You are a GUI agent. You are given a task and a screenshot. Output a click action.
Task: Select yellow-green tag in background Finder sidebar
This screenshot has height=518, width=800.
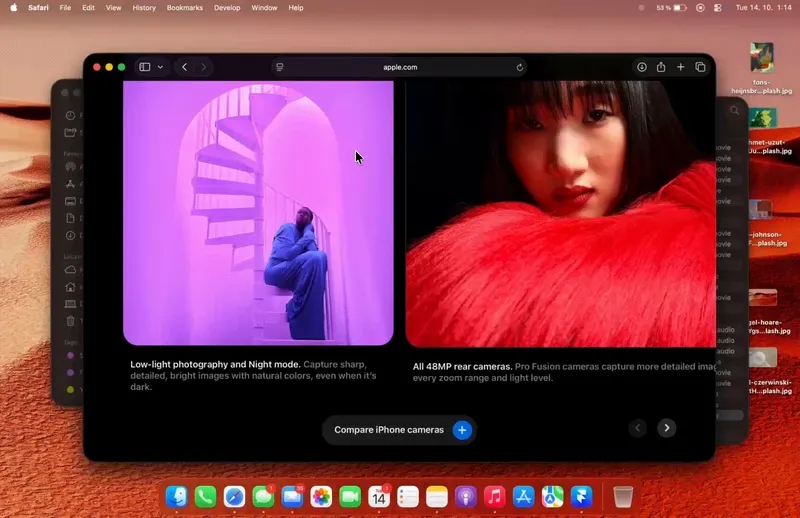(x=71, y=389)
